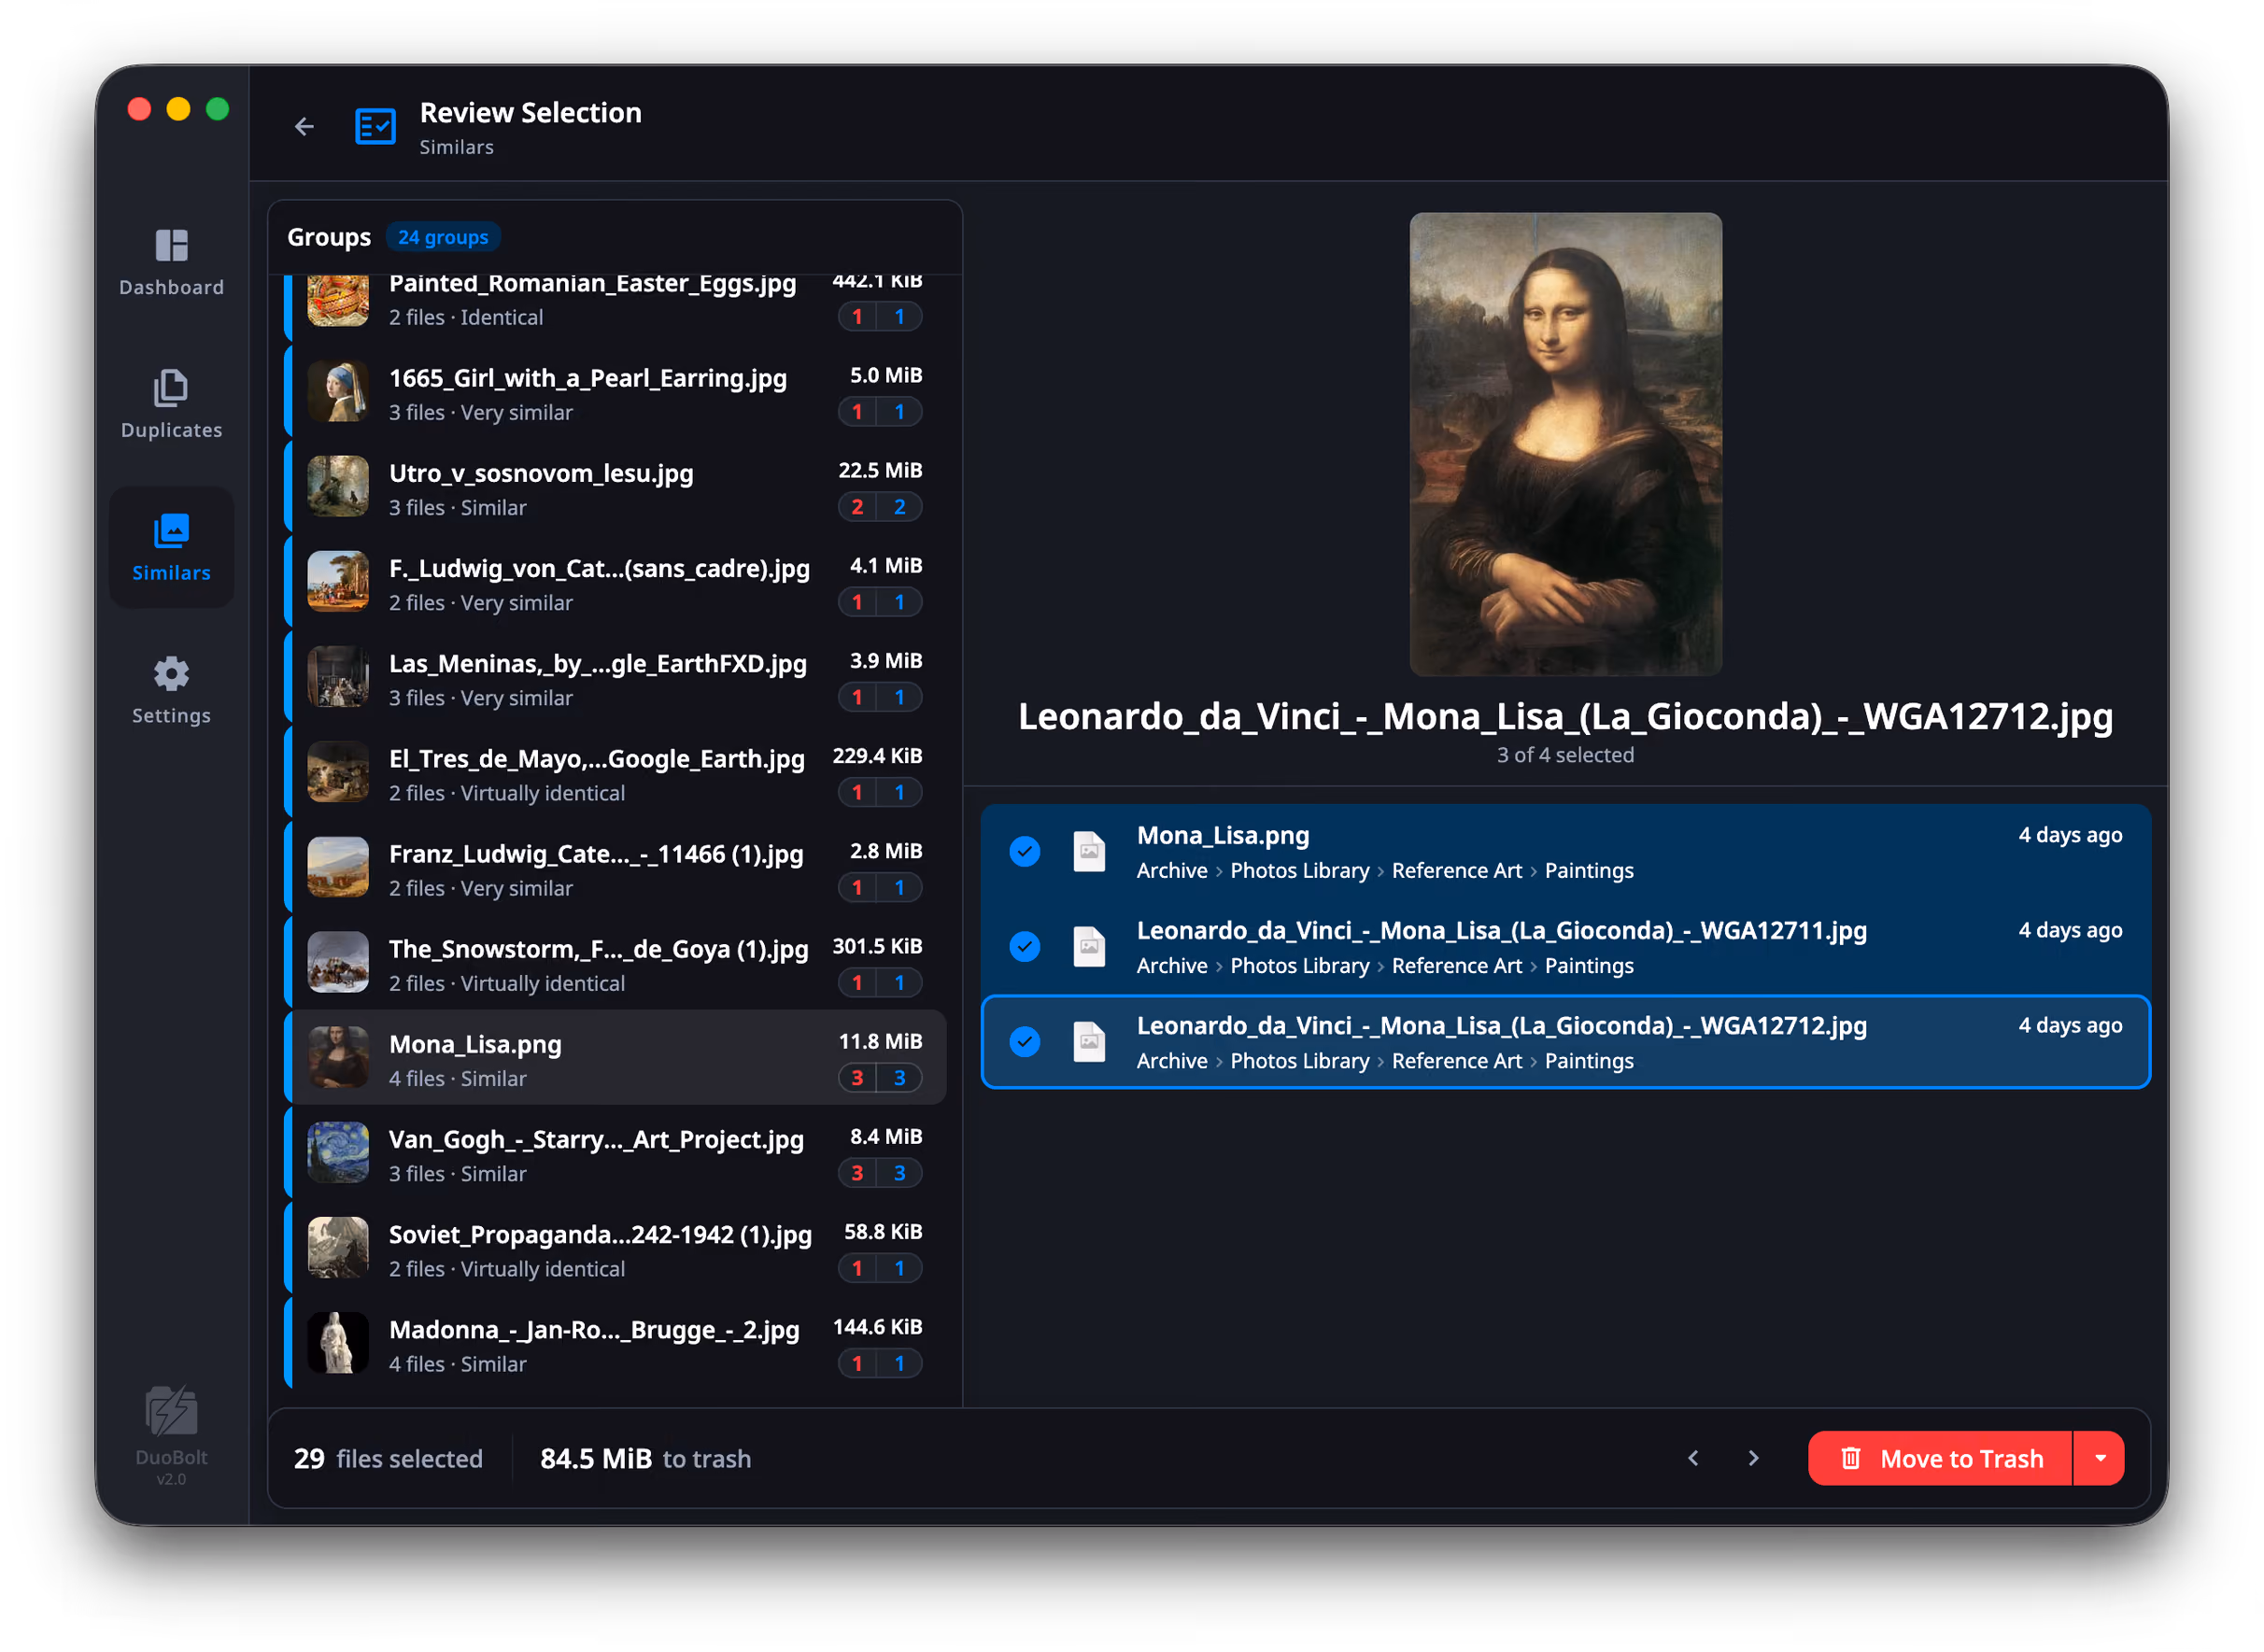Select the Madonna Brugge group row

(615, 1343)
